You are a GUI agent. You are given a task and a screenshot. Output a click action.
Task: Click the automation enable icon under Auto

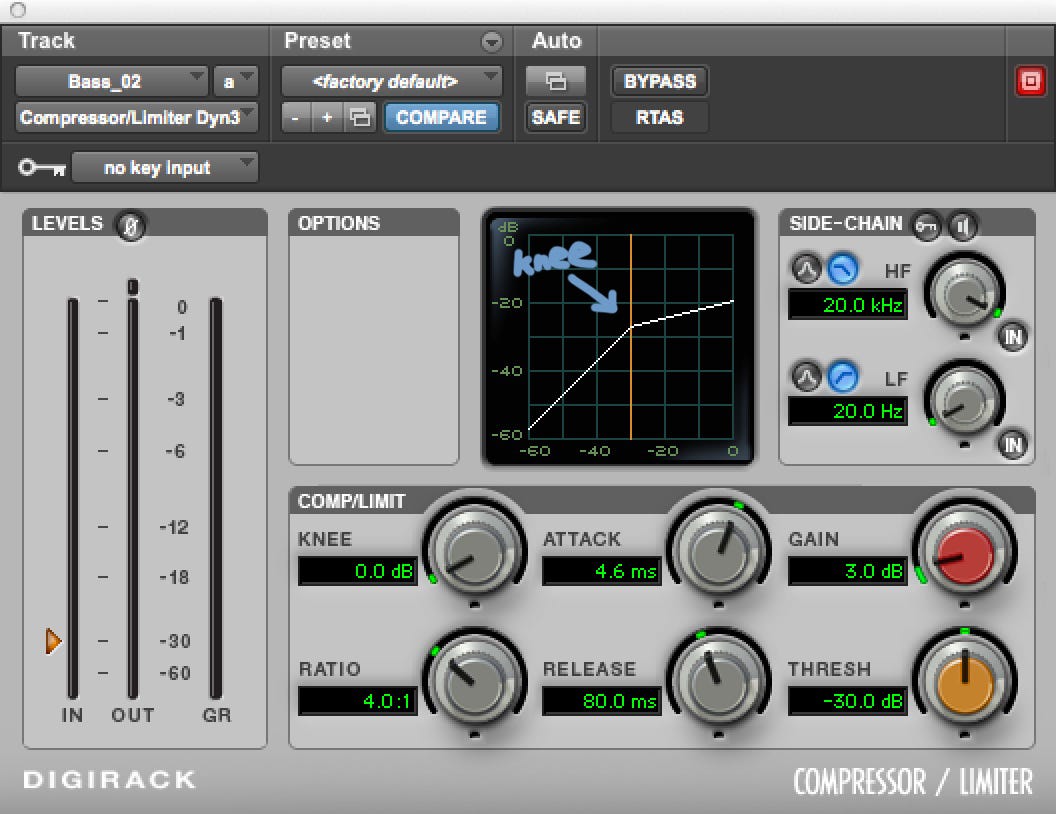coord(556,81)
